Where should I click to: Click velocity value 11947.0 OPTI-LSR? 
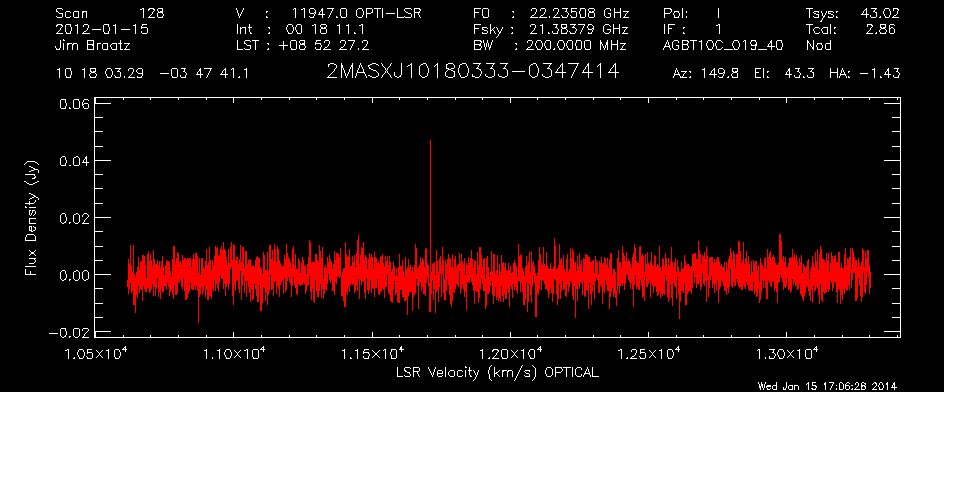pyautogui.click(x=356, y=13)
